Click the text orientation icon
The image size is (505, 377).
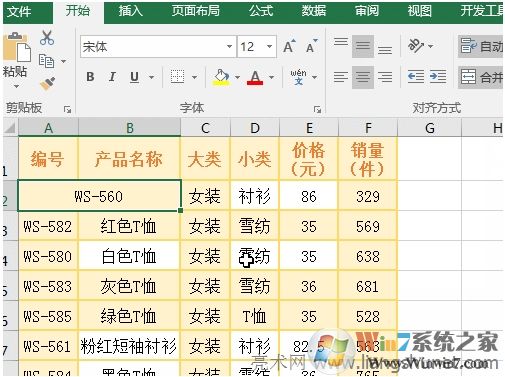[415, 45]
